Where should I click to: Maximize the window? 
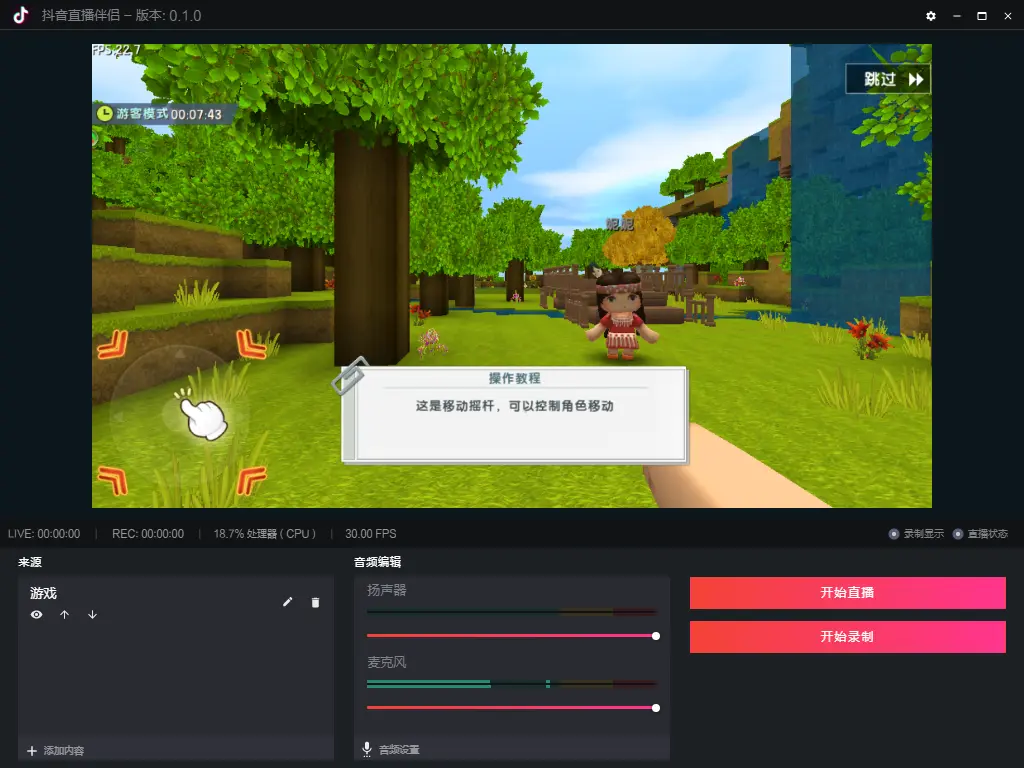[x=982, y=16]
